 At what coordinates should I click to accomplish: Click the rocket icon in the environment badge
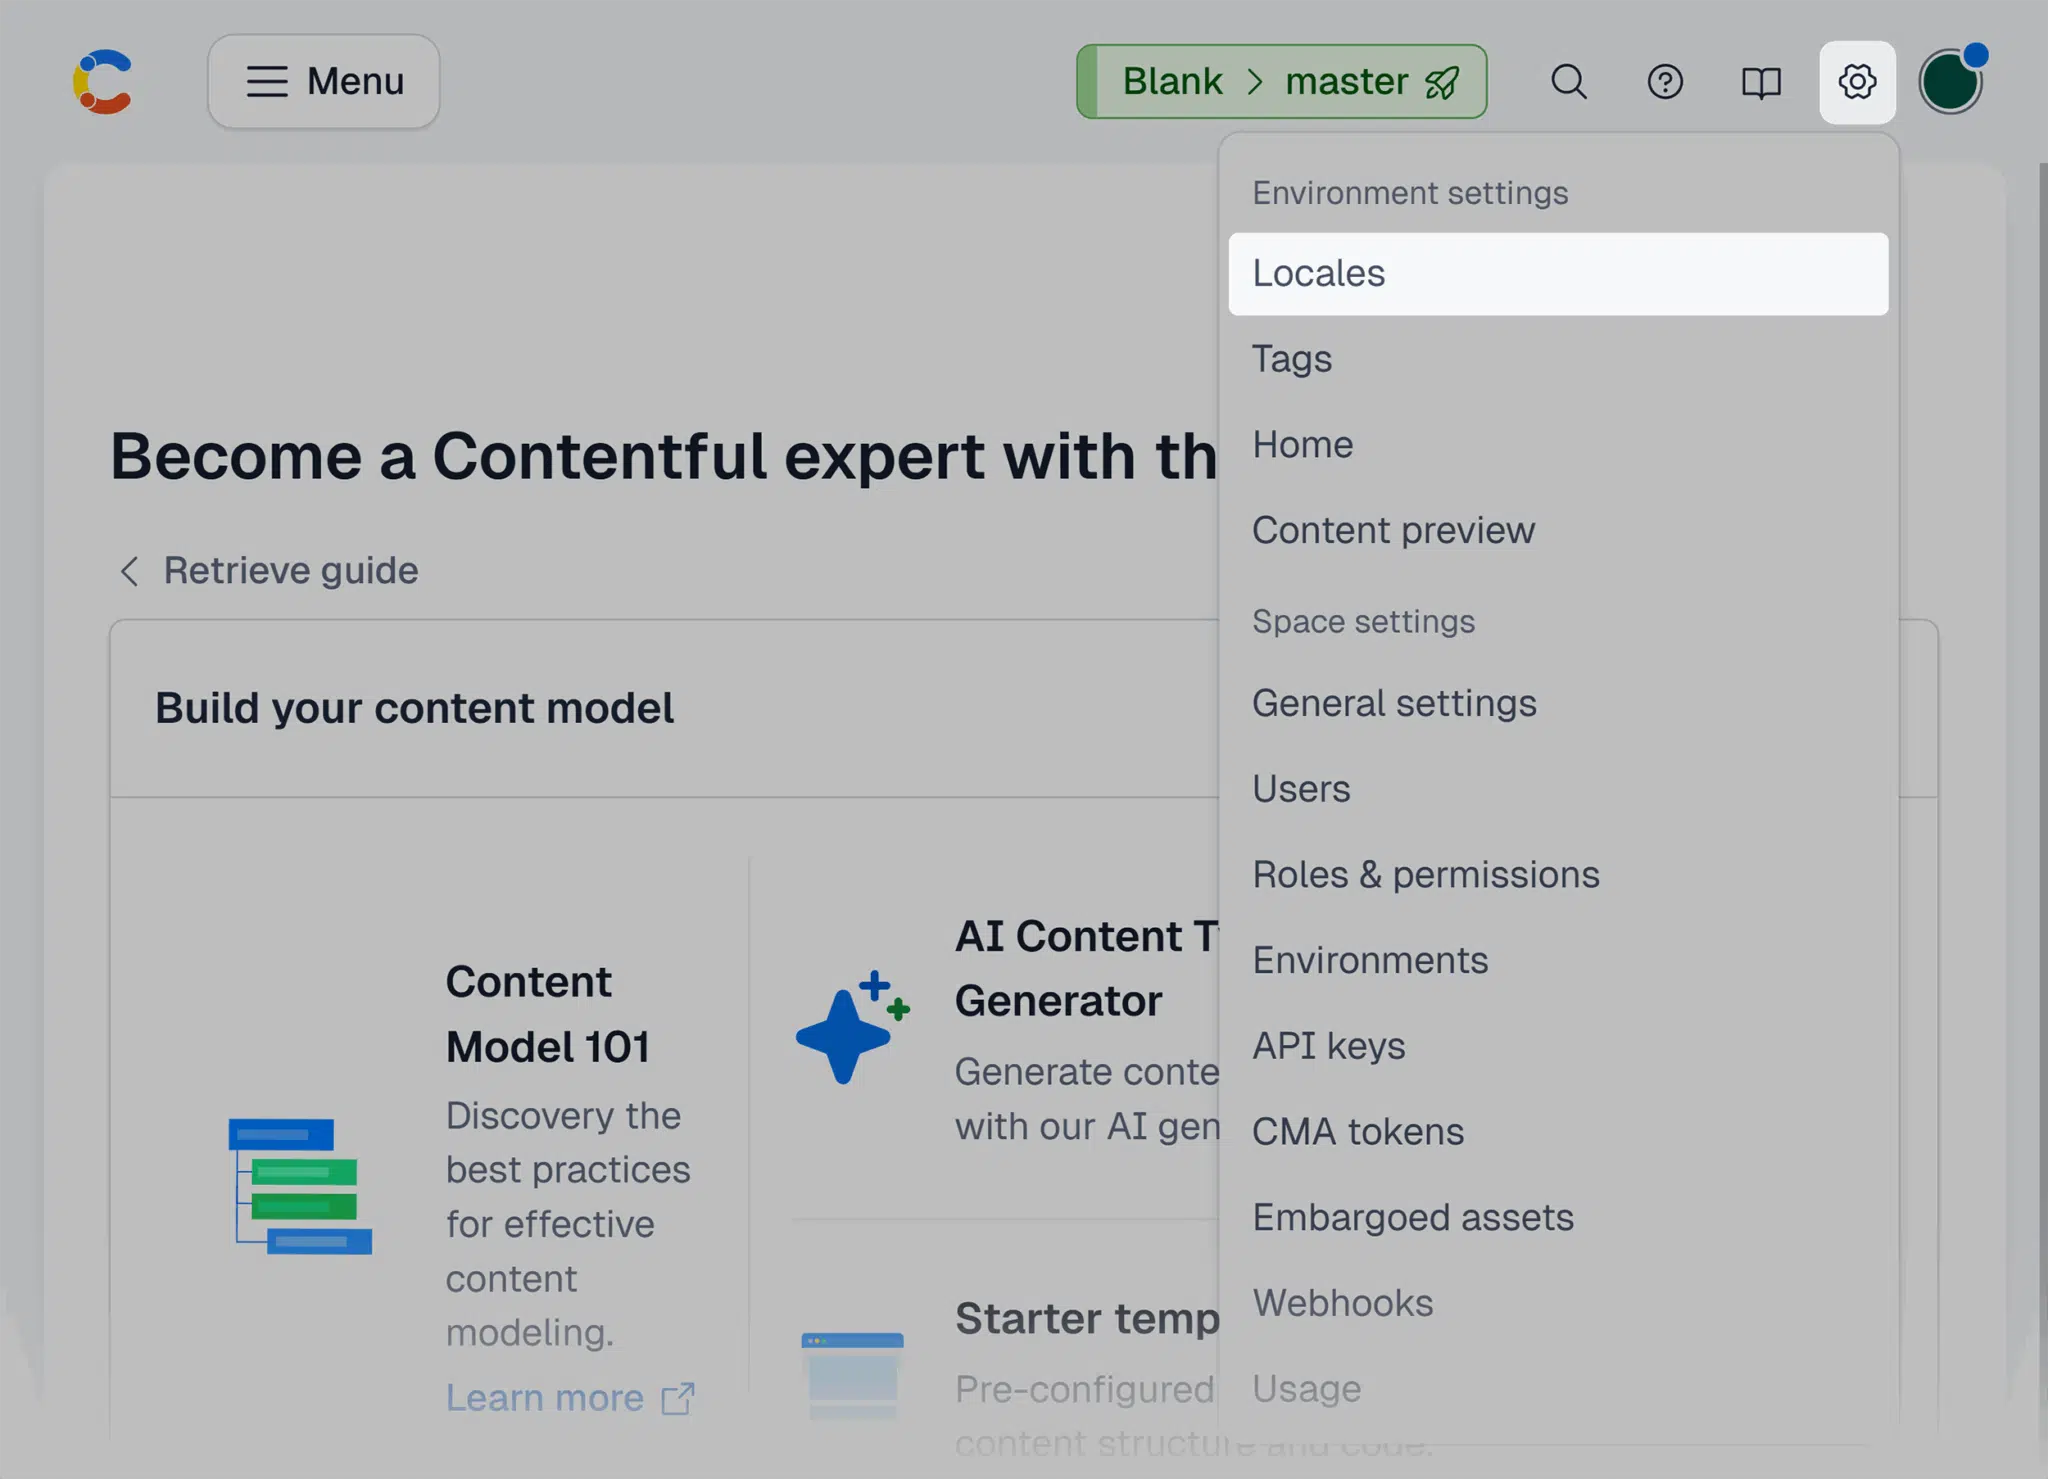pyautogui.click(x=1442, y=82)
